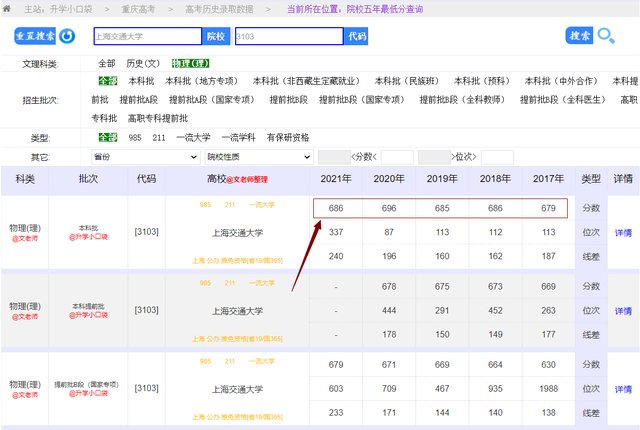
Task: Filter by 一流学科 type
Action: [x=238, y=138]
